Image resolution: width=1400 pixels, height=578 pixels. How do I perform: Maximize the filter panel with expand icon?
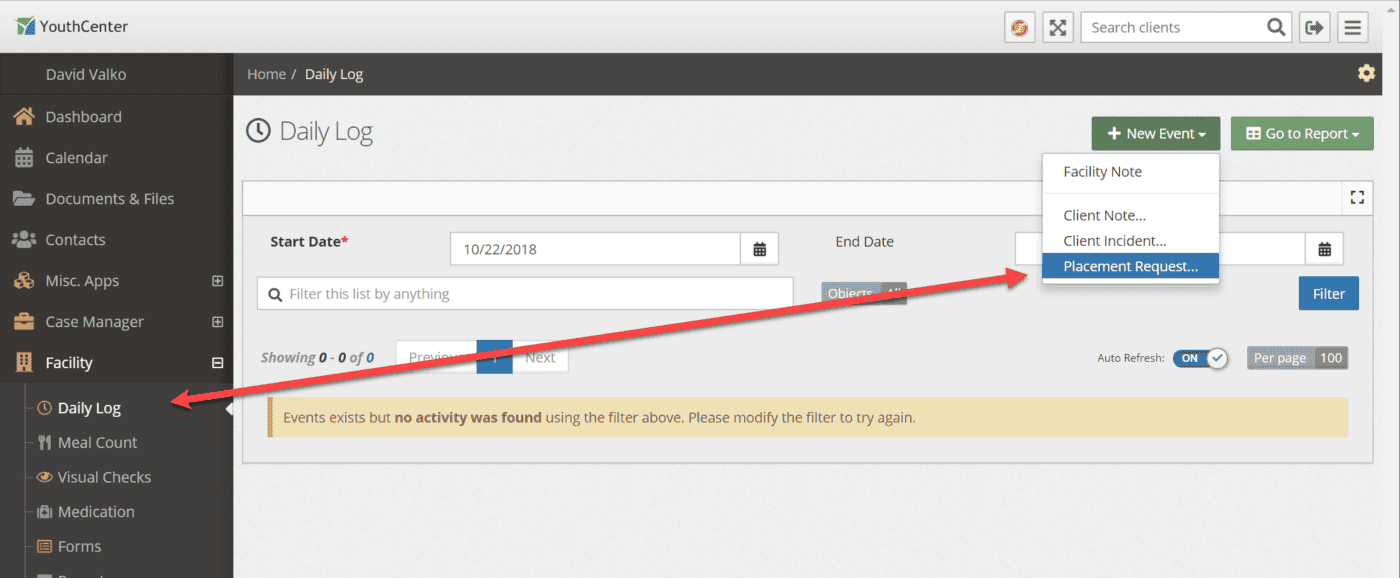coord(1357,197)
